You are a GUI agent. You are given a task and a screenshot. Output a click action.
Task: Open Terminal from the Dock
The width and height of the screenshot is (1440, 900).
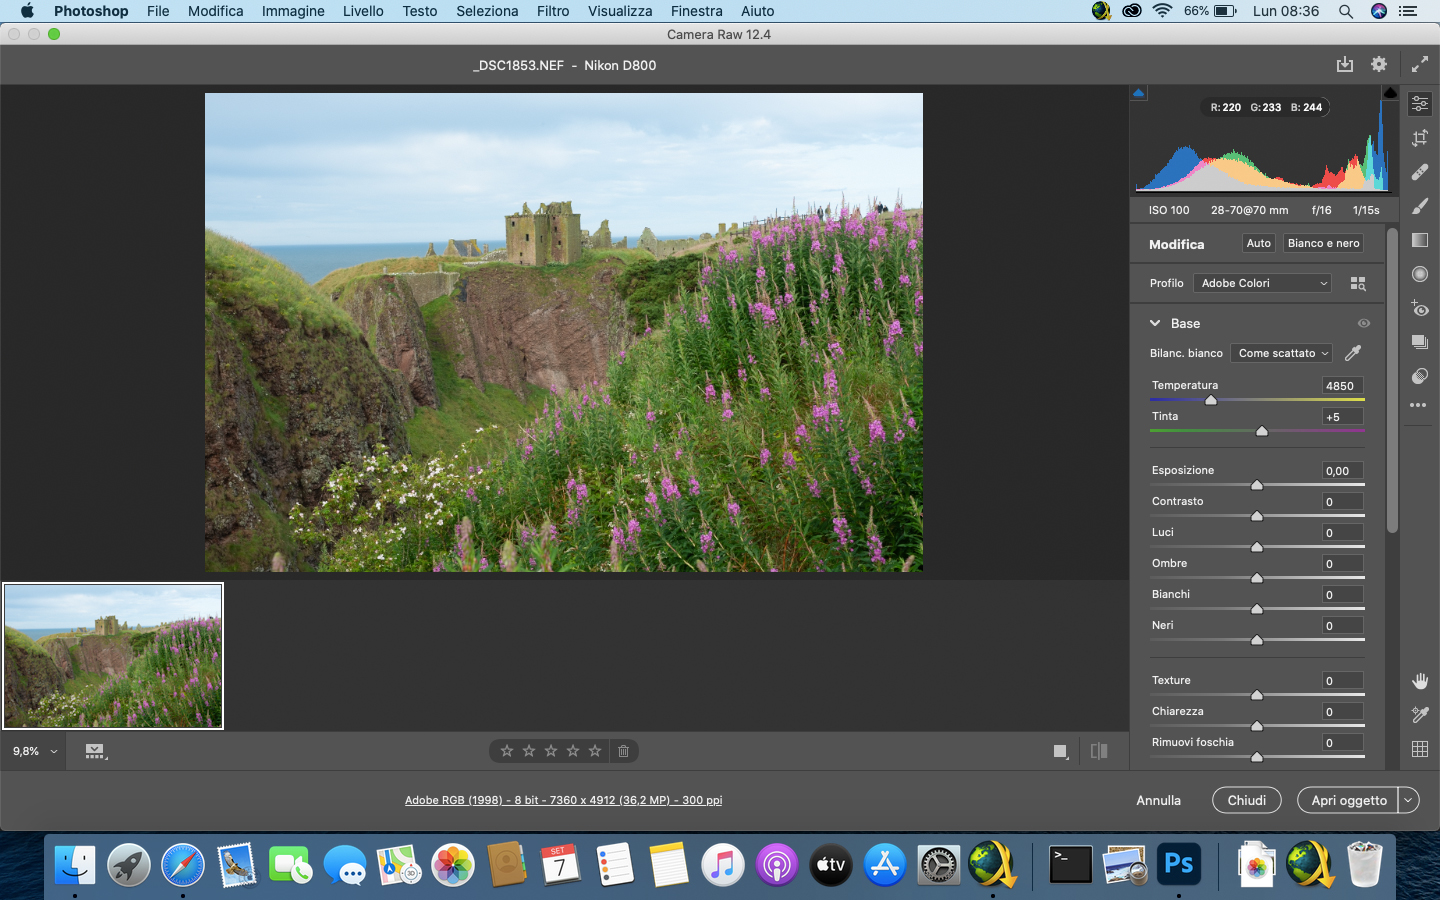coord(1070,865)
